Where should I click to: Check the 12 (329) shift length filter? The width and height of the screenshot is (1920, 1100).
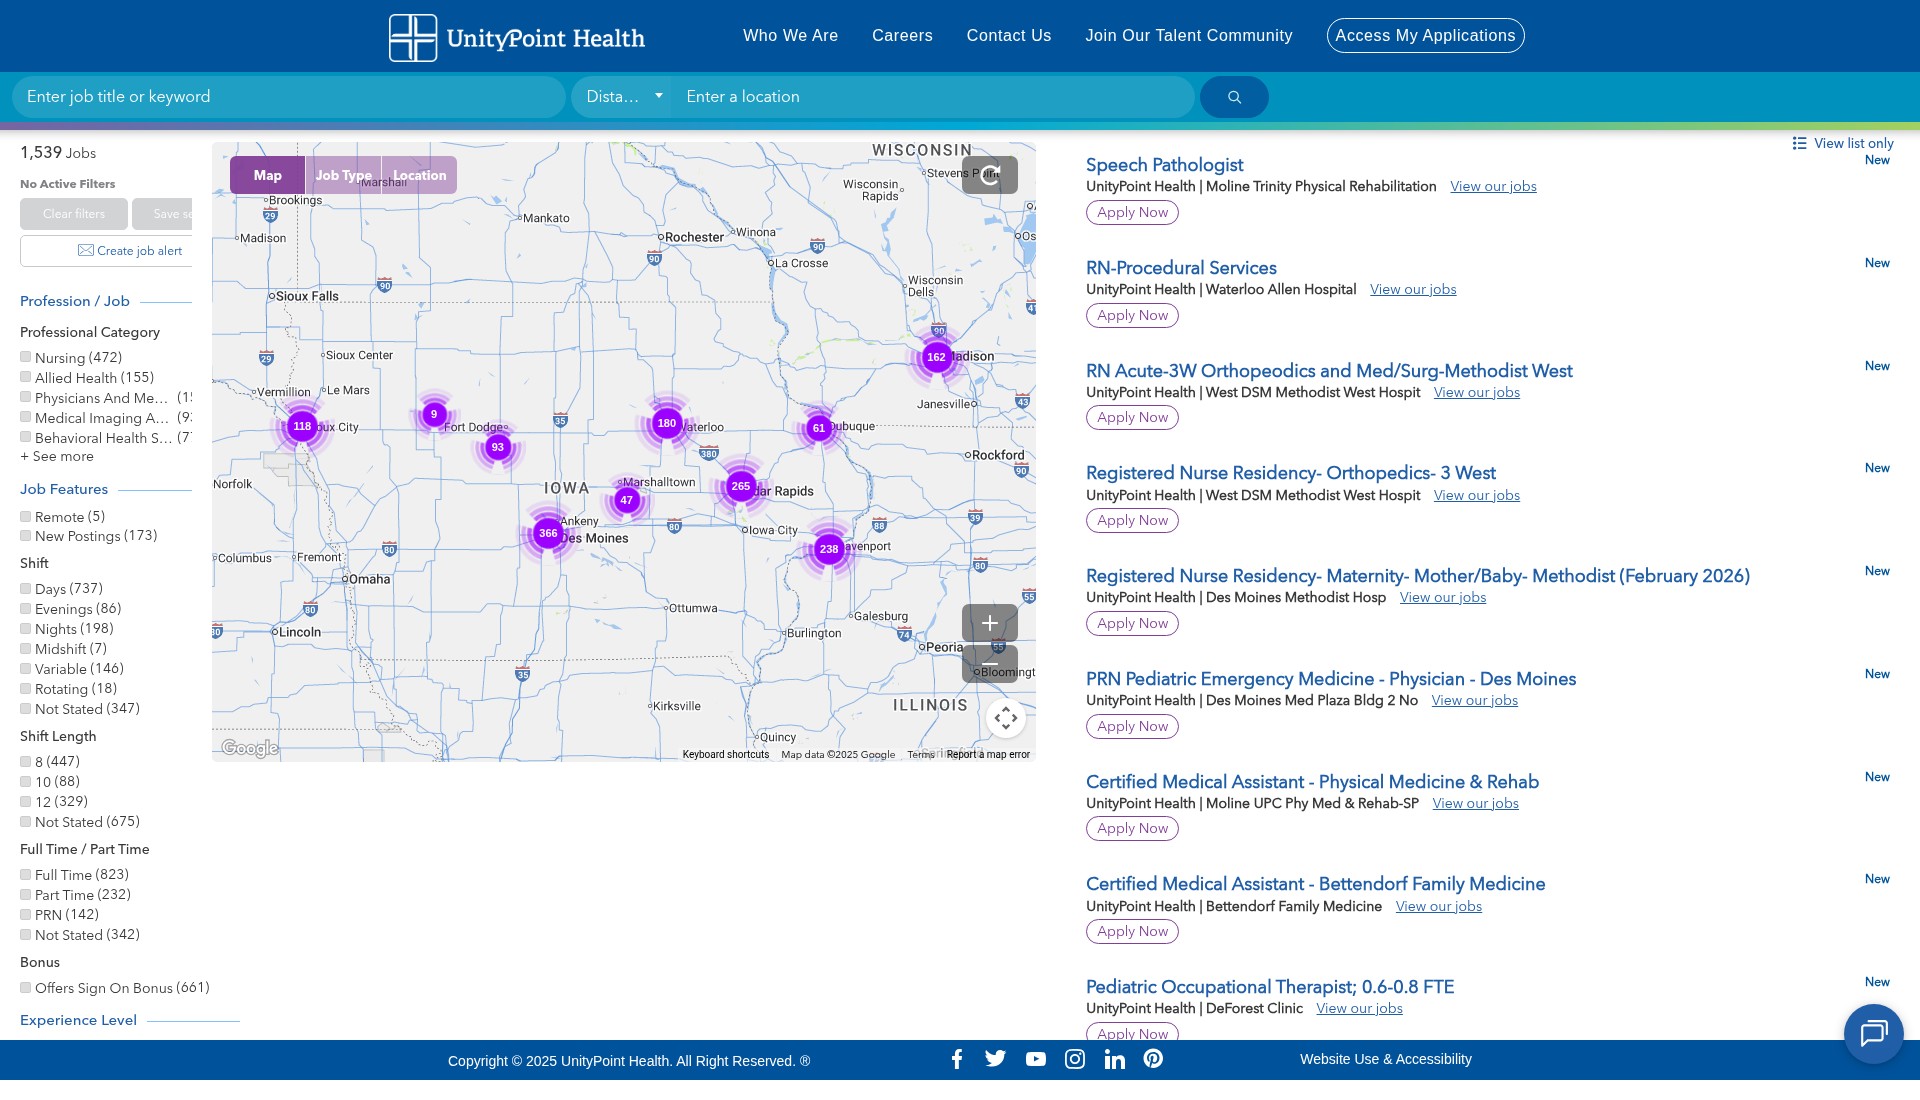(26, 802)
